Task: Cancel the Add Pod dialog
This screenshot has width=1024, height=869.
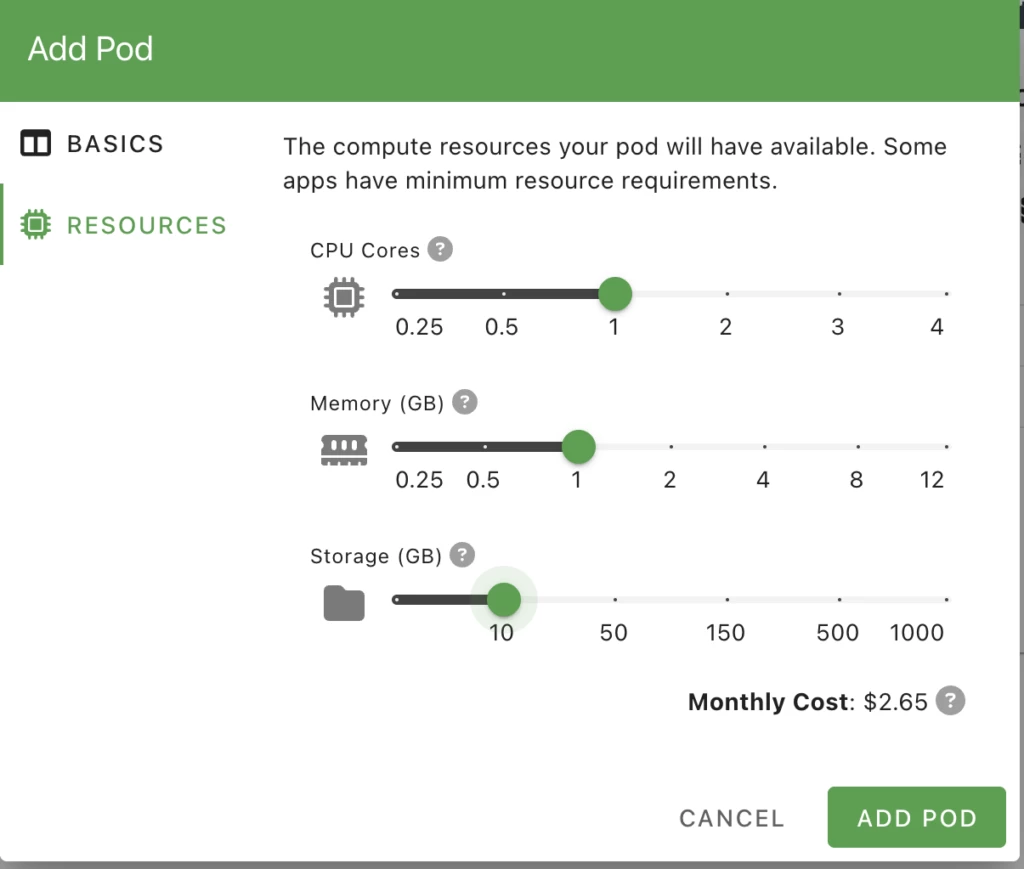Action: (x=731, y=818)
